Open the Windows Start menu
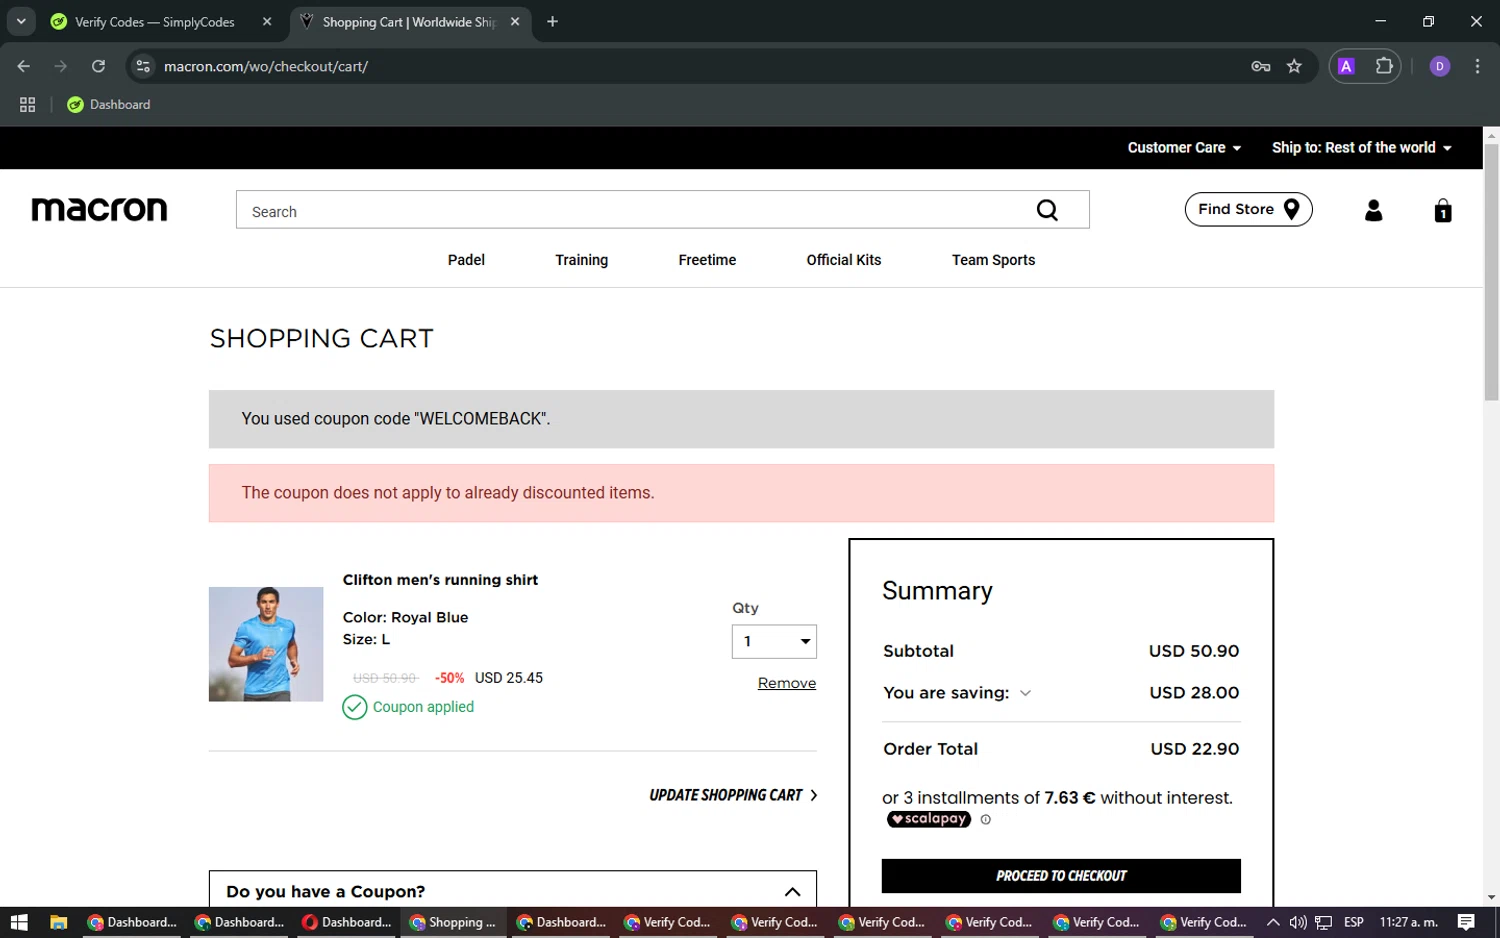The width and height of the screenshot is (1500, 938). 18,922
